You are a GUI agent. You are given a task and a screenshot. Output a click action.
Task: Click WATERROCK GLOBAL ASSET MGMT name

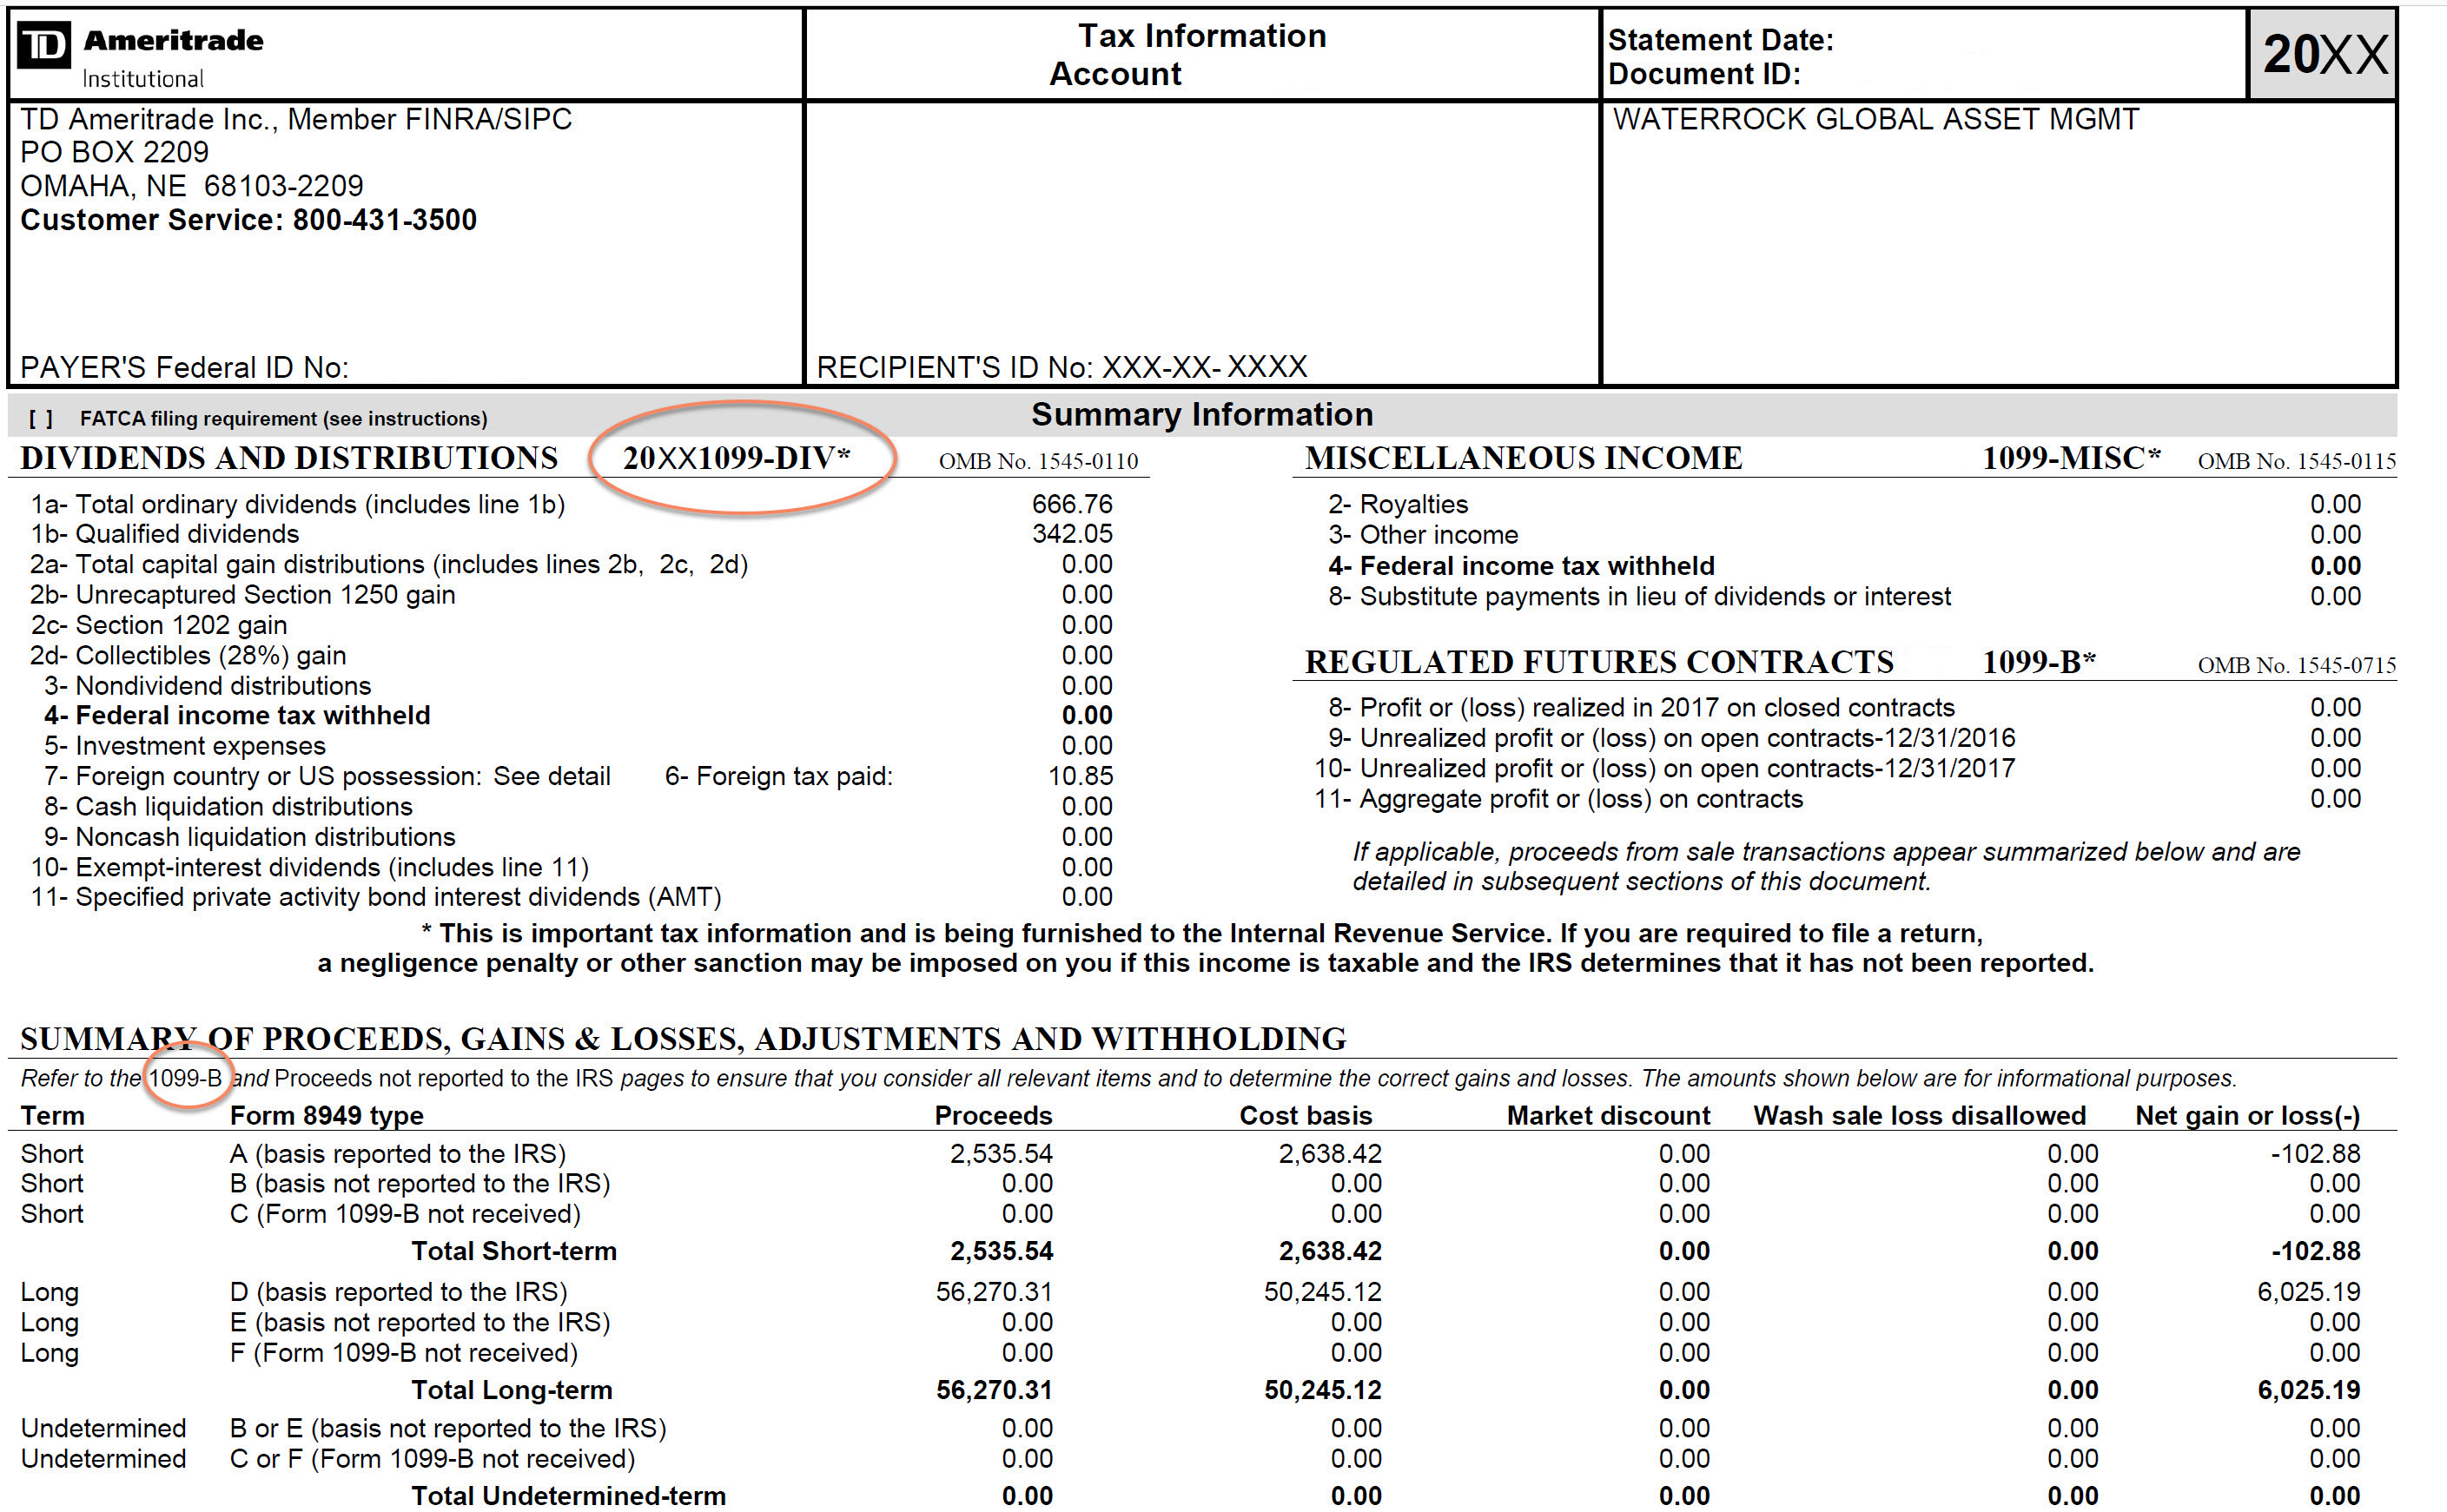tap(1875, 119)
